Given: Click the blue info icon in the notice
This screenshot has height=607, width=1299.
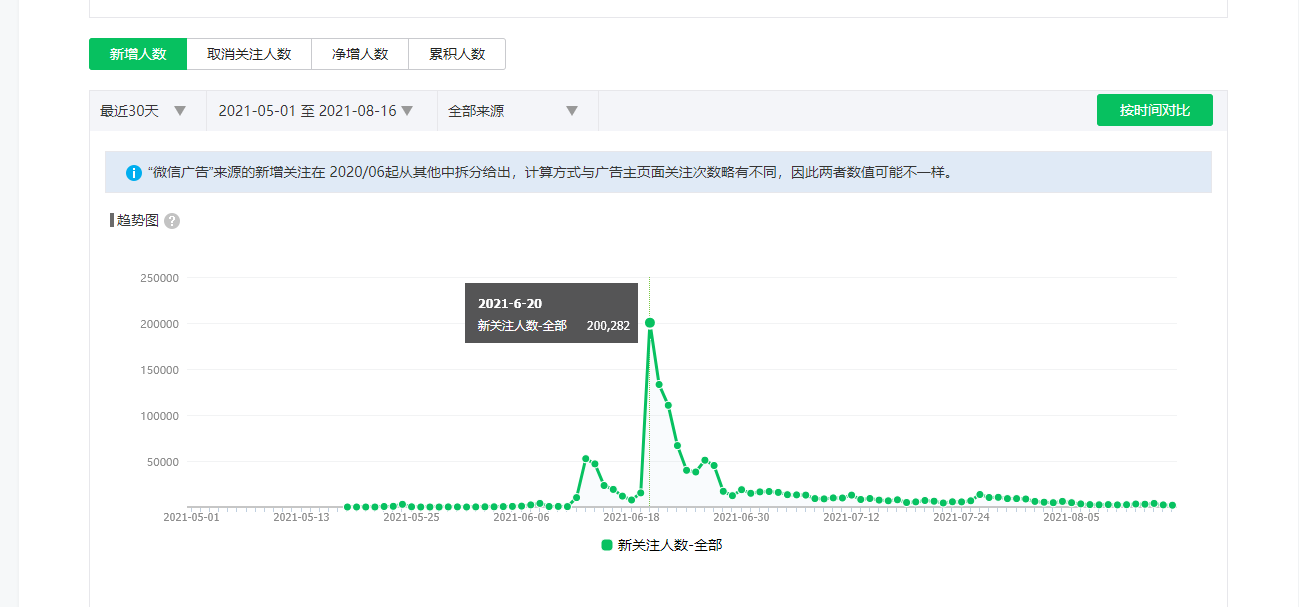Looking at the screenshot, I should point(134,173).
